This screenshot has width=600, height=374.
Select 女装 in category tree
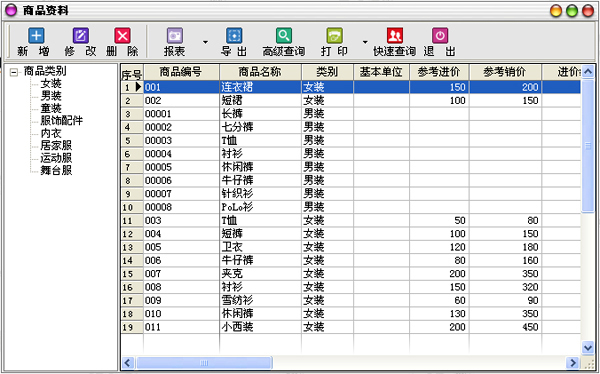[51, 83]
